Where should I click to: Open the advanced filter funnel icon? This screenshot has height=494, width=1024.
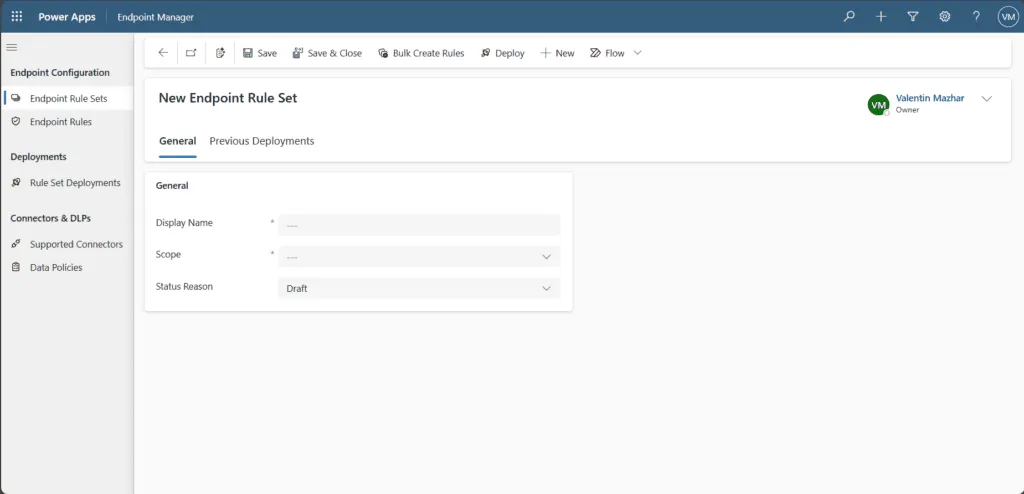[913, 17]
